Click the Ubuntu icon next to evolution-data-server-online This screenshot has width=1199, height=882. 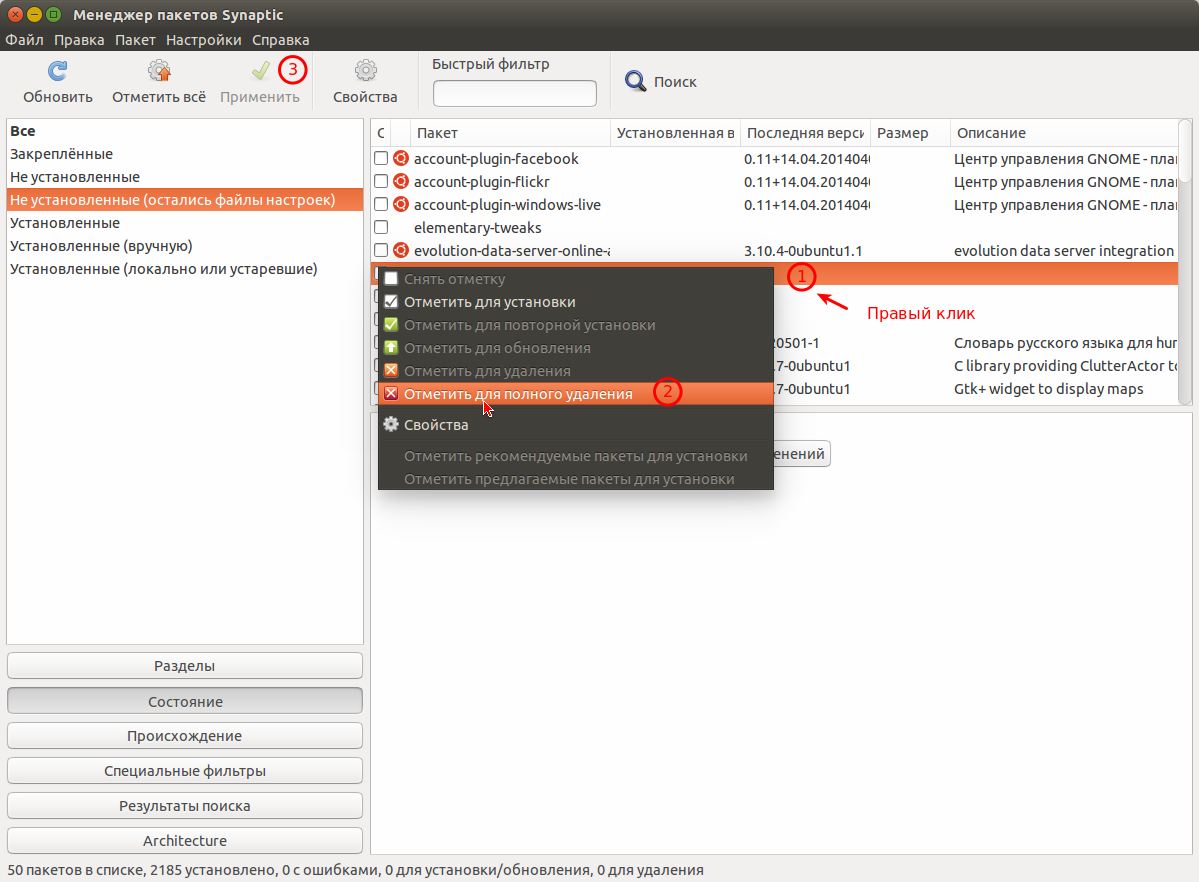[401, 250]
